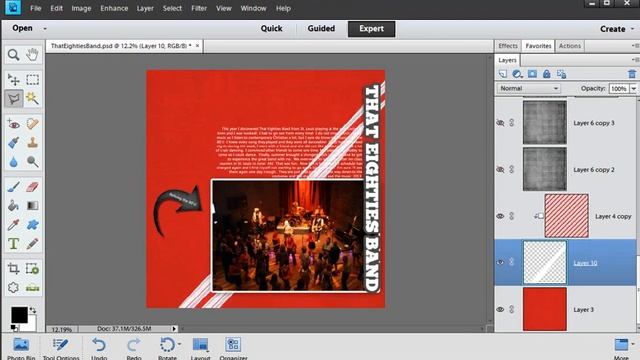Screen dimensions: 640x360
Task: Toggle visibility of Layer 6 copy 3
Action: (x=500, y=122)
